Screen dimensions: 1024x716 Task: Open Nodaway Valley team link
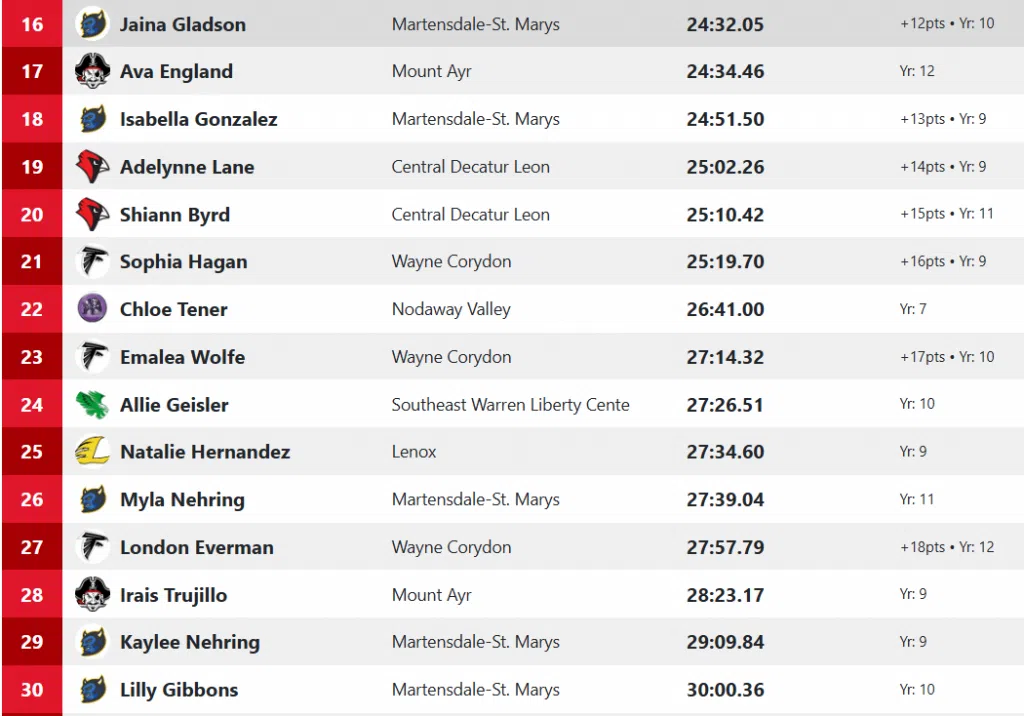click(451, 310)
